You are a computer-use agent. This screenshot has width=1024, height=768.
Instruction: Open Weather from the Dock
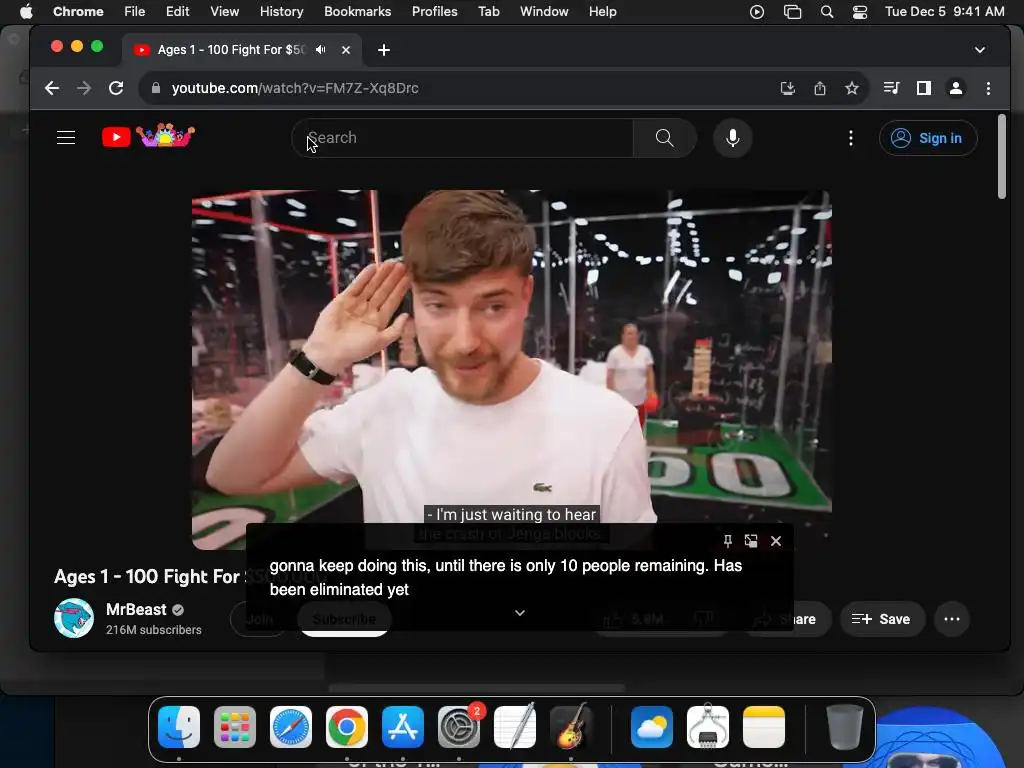click(652, 727)
